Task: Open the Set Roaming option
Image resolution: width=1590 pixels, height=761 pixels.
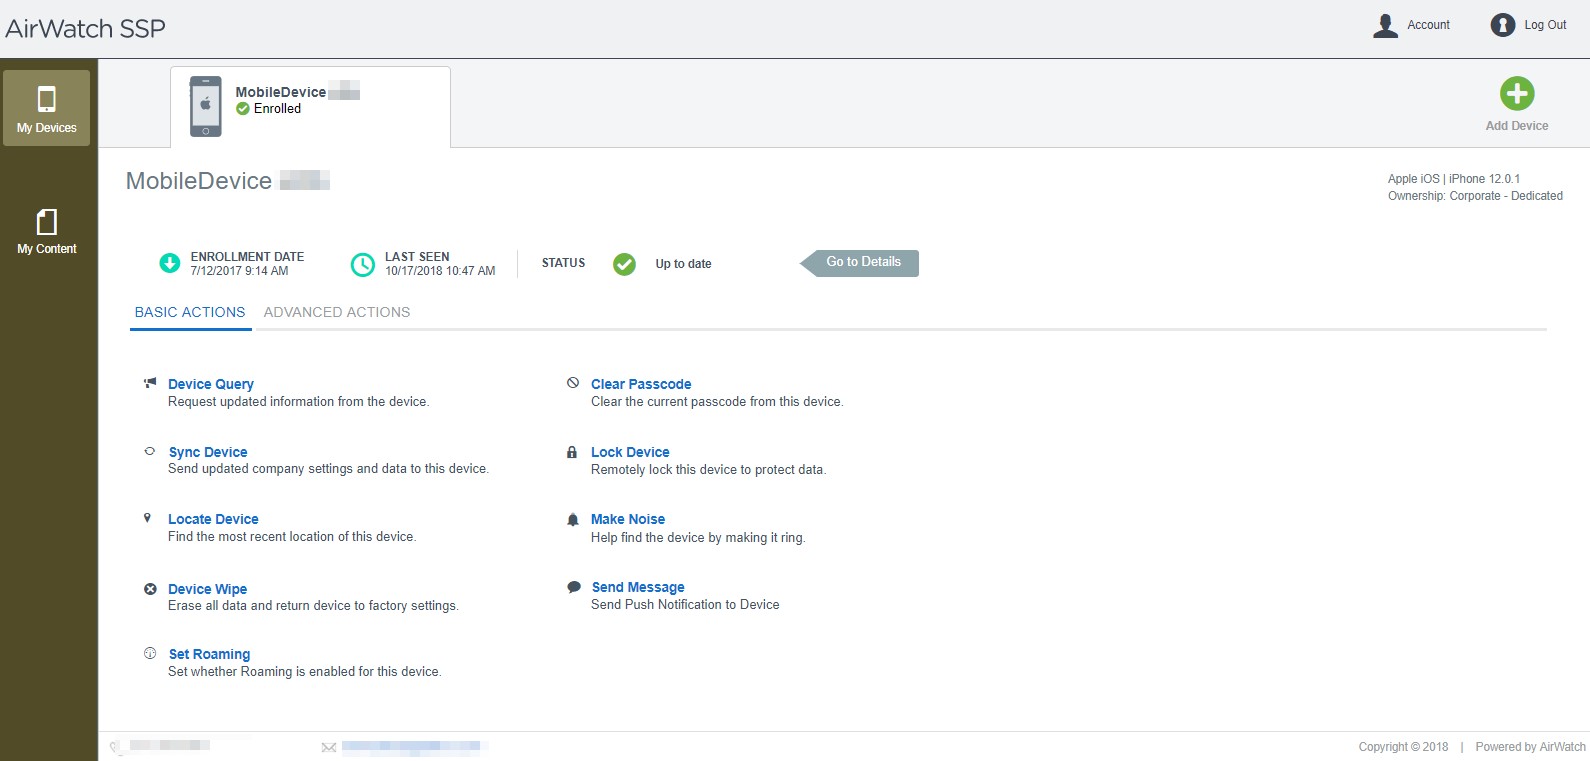Action: coord(209,654)
